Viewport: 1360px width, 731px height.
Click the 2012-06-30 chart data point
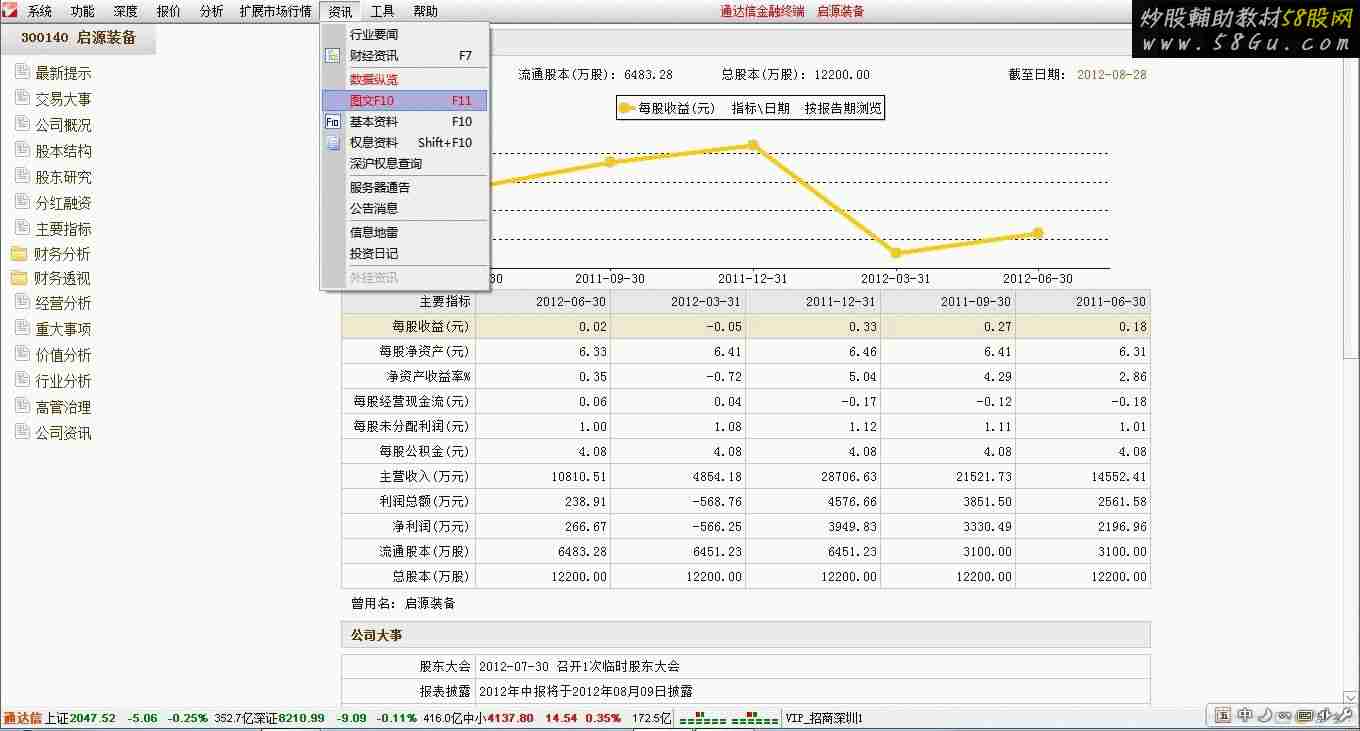click(x=1038, y=233)
